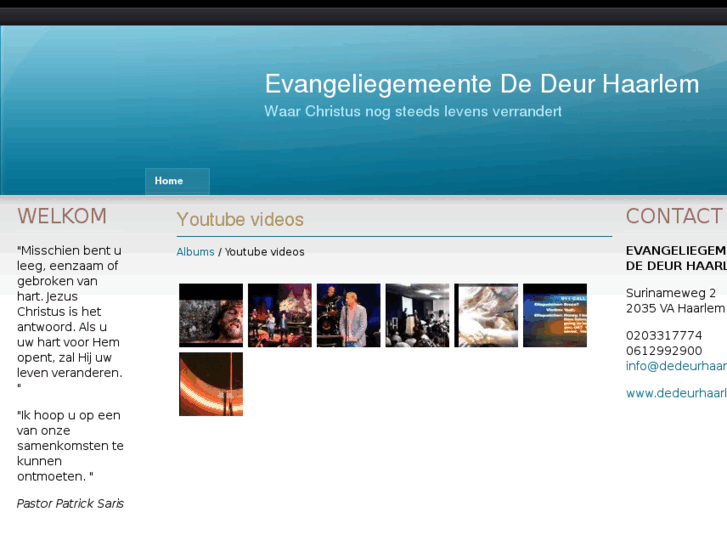Open the orange glowing arc thumbnail

pyautogui.click(x=211, y=384)
